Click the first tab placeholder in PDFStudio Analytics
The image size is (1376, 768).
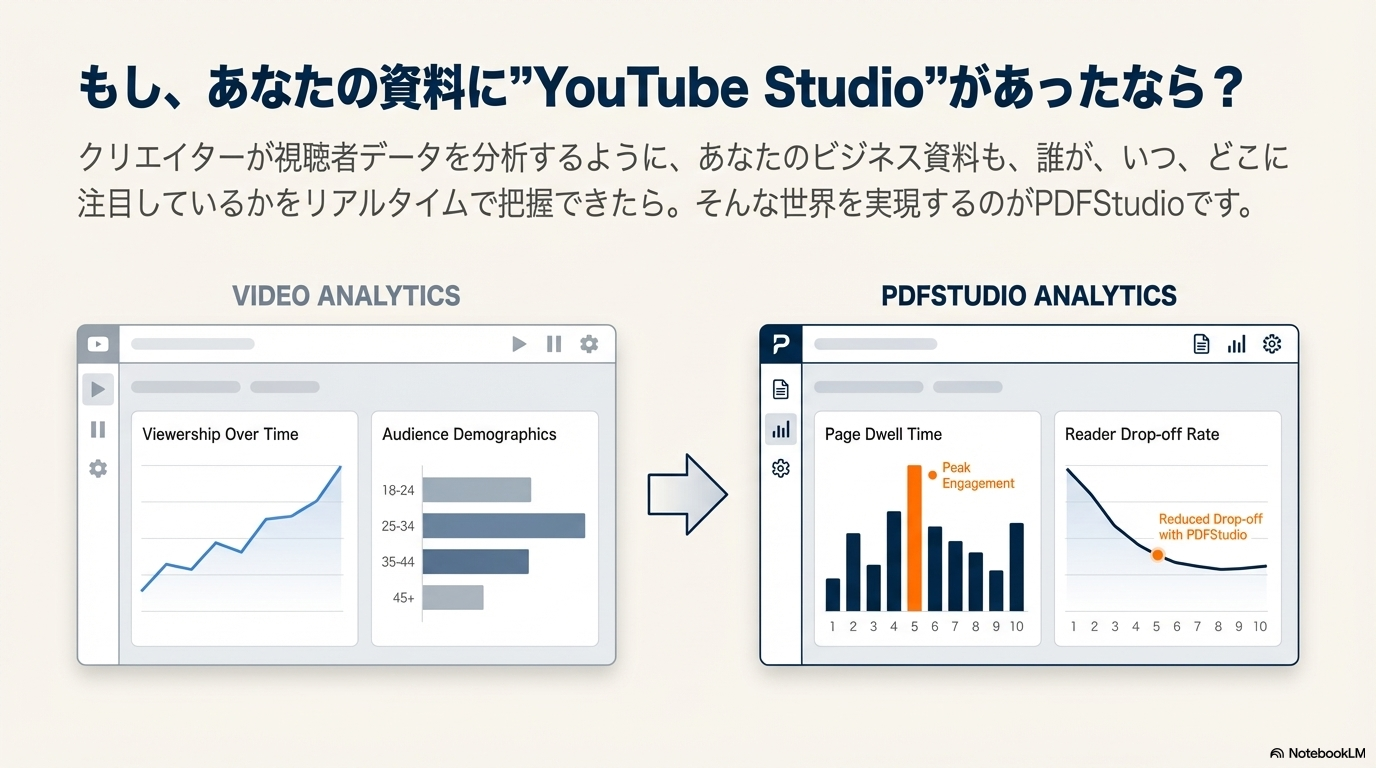tap(869, 387)
